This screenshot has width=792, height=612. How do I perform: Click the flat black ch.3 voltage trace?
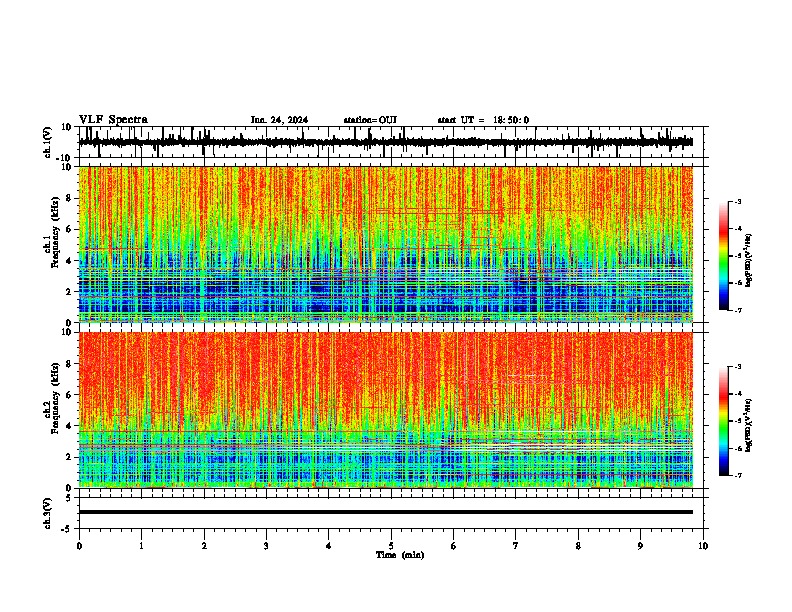coord(386,512)
